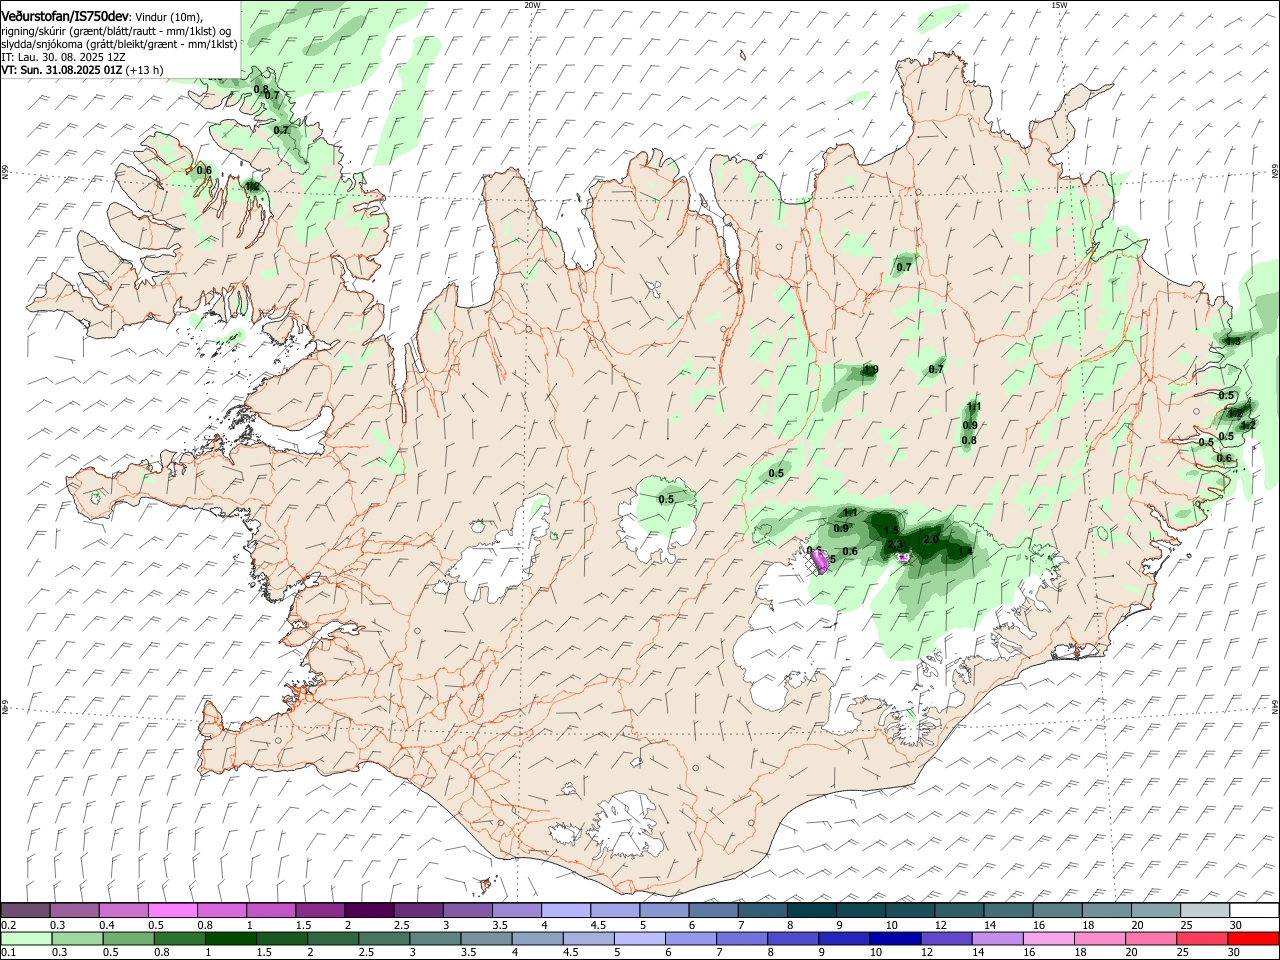Select bottom legend swatch between 2.5 and 3
This screenshot has width=1280, height=960.
point(383,938)
